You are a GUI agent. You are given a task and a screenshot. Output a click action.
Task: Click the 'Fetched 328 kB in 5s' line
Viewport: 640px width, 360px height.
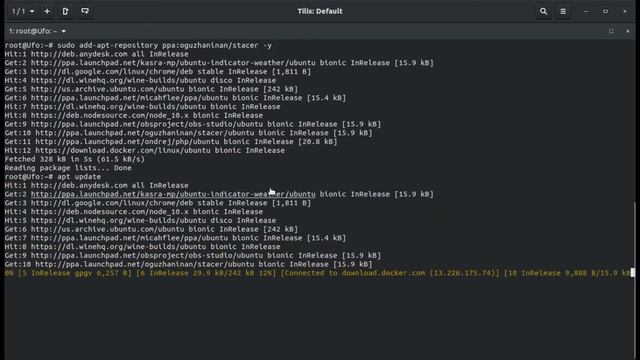[x=75, y=159]
